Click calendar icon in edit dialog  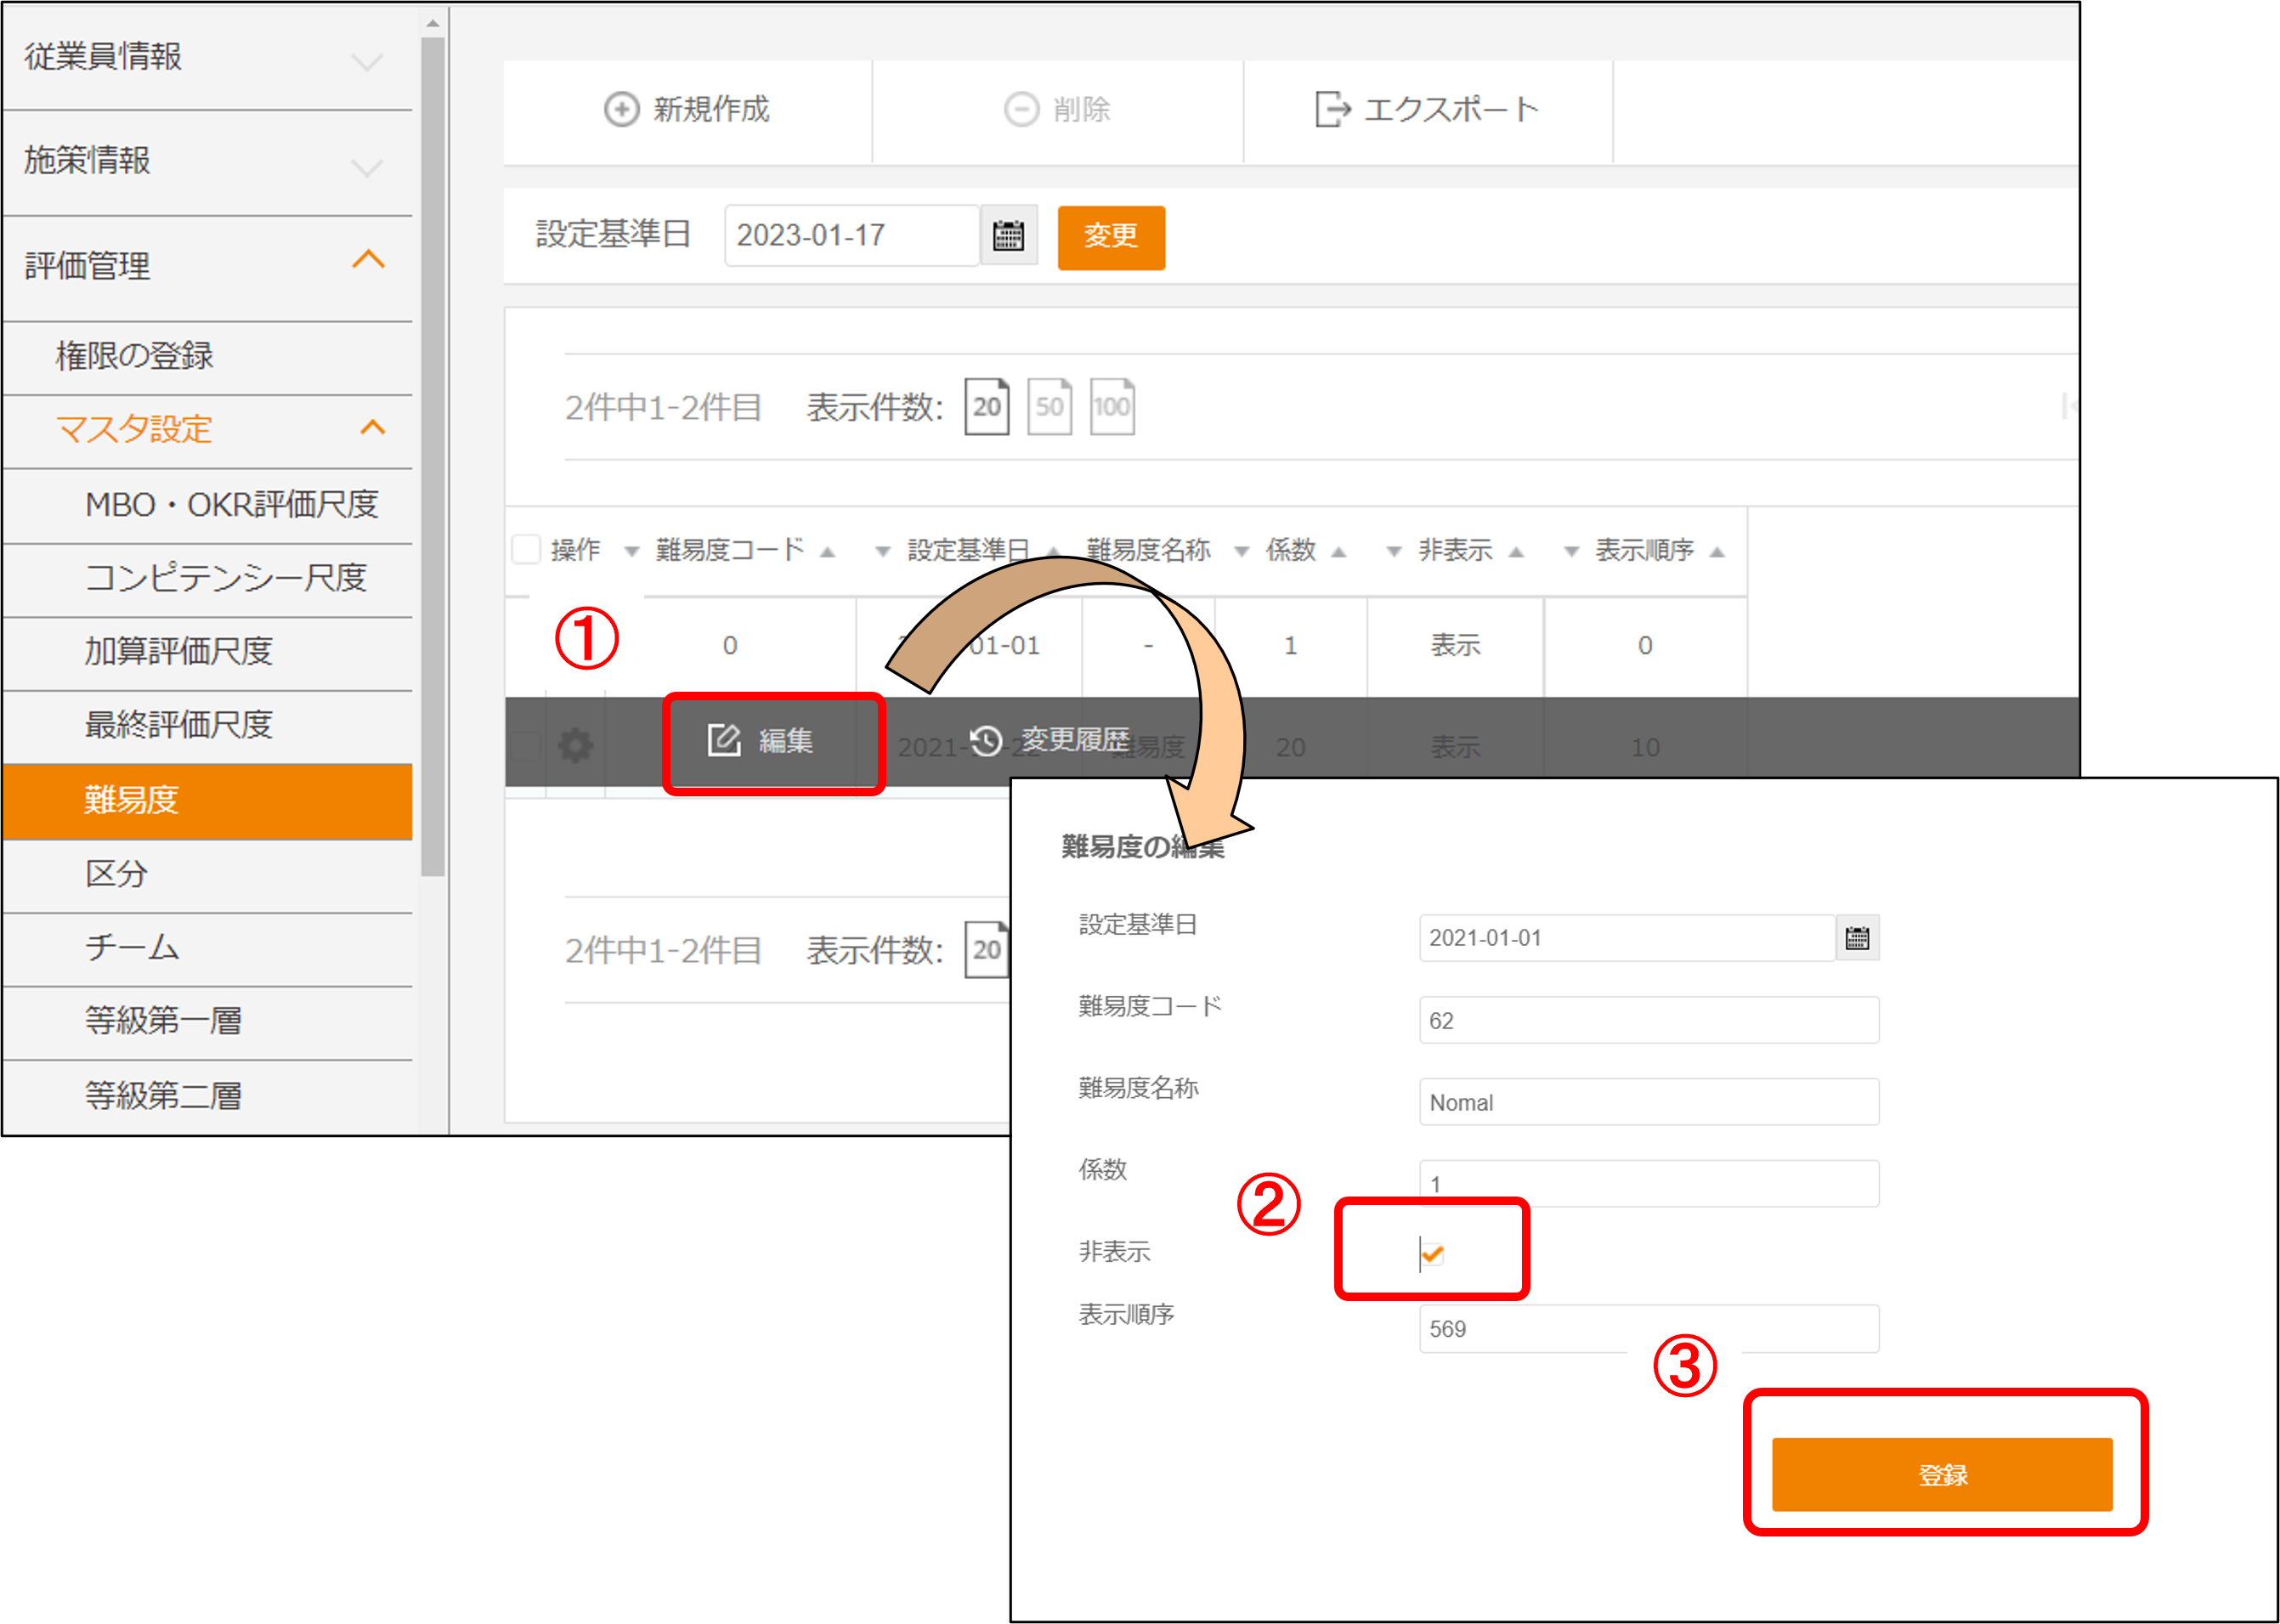[1857, 938]
